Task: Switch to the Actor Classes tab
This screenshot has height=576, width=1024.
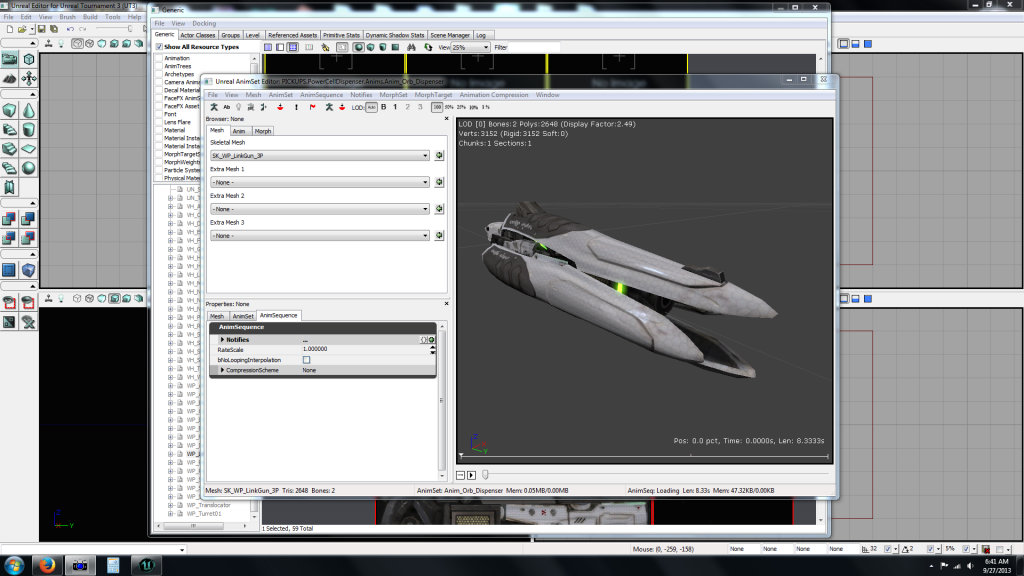Action: (x=197, y=35)
